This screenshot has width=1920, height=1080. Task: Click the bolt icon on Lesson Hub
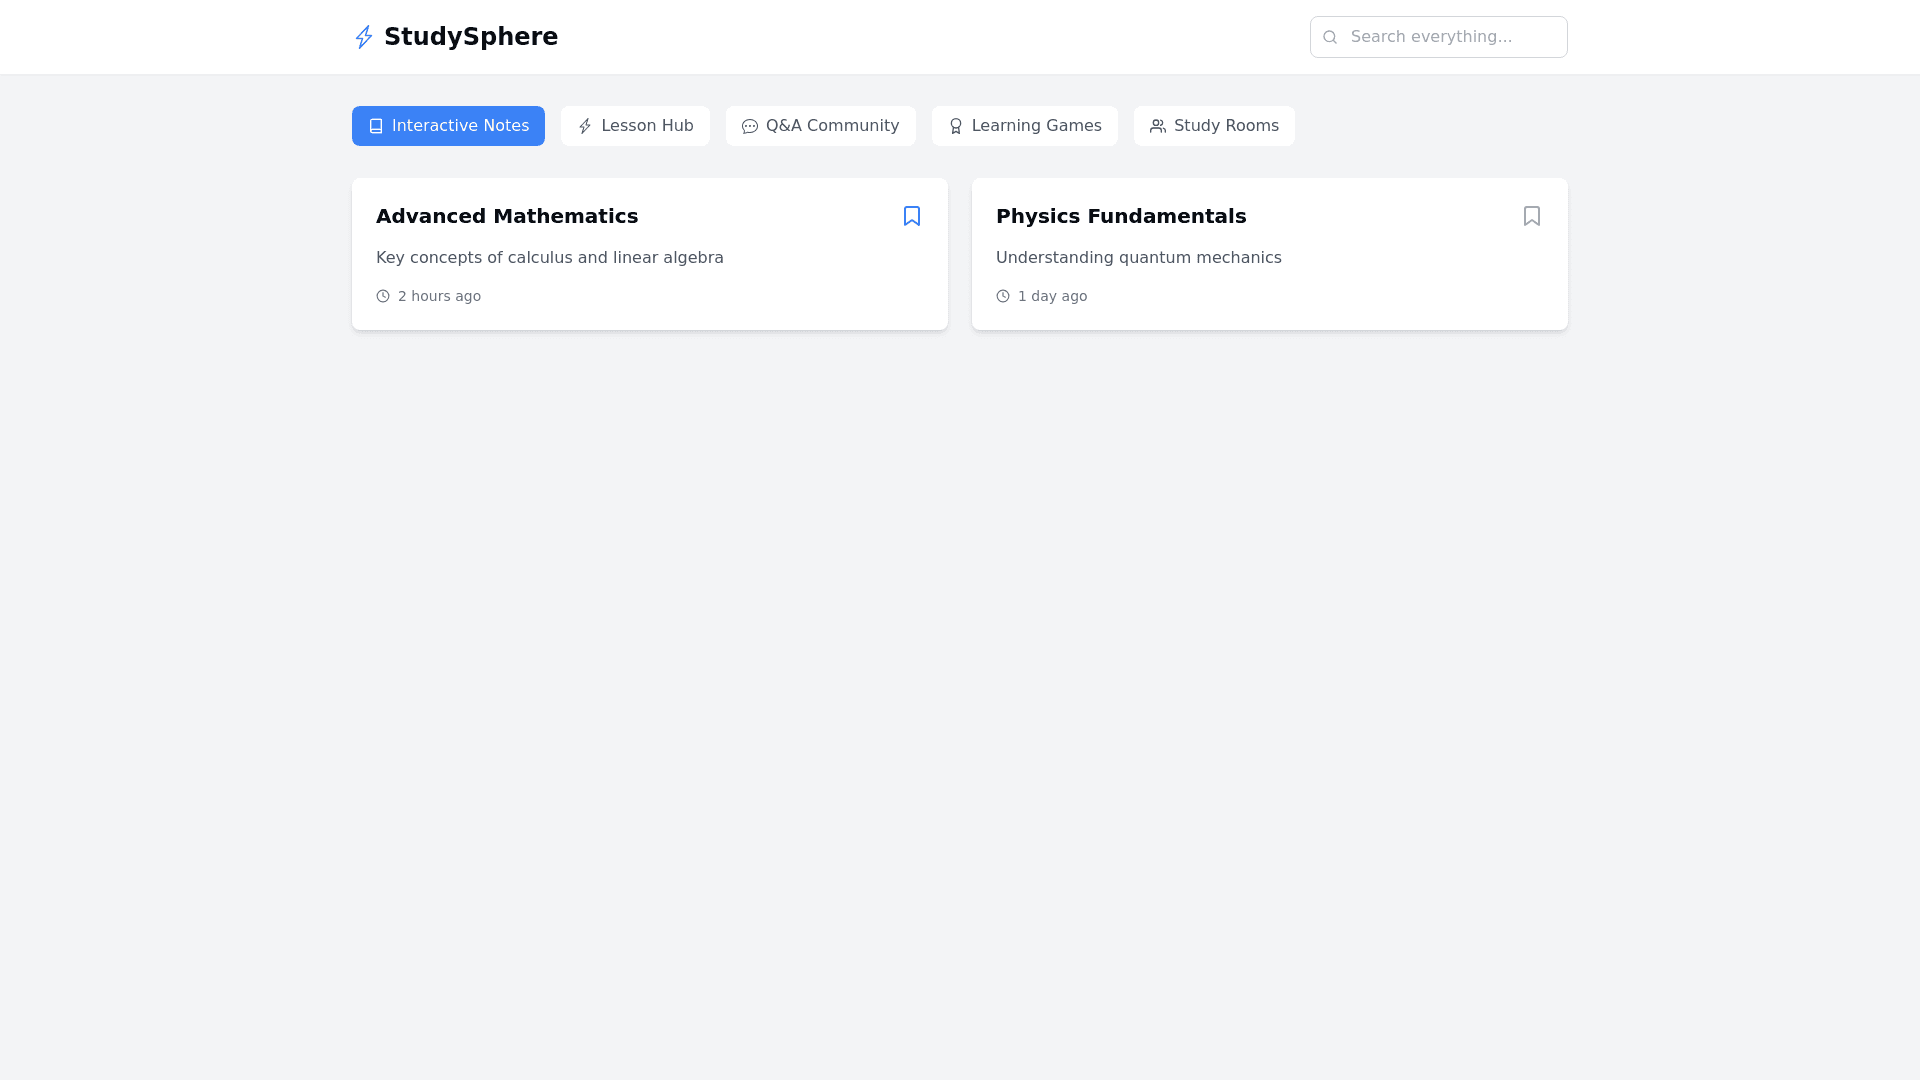585,126
